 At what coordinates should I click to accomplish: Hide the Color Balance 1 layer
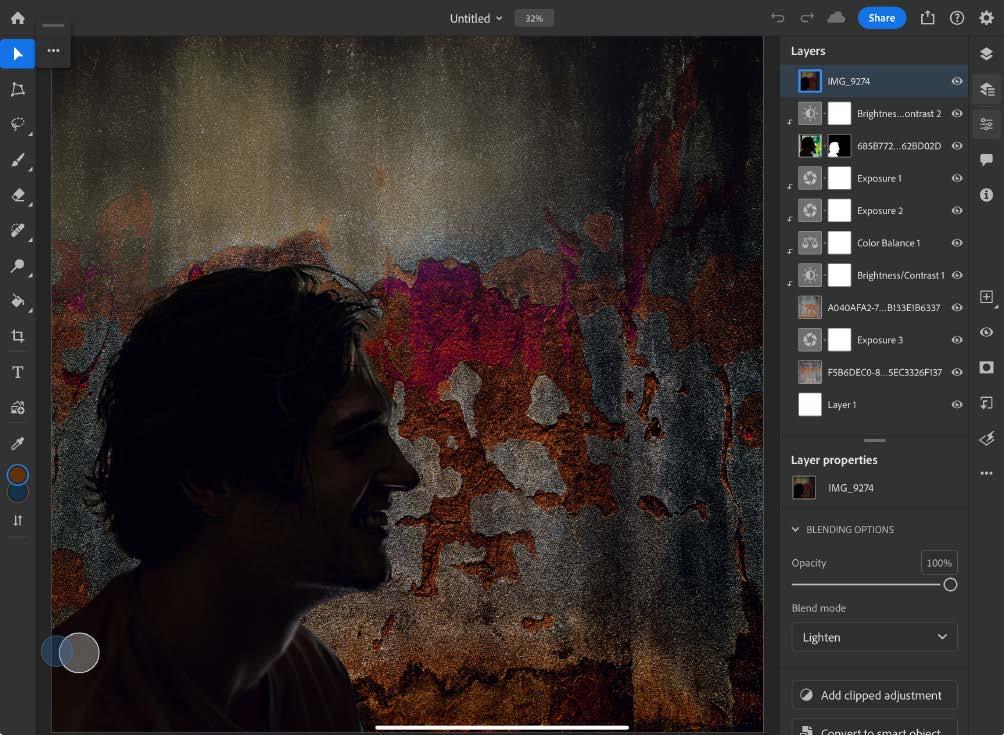pos(957,243)
